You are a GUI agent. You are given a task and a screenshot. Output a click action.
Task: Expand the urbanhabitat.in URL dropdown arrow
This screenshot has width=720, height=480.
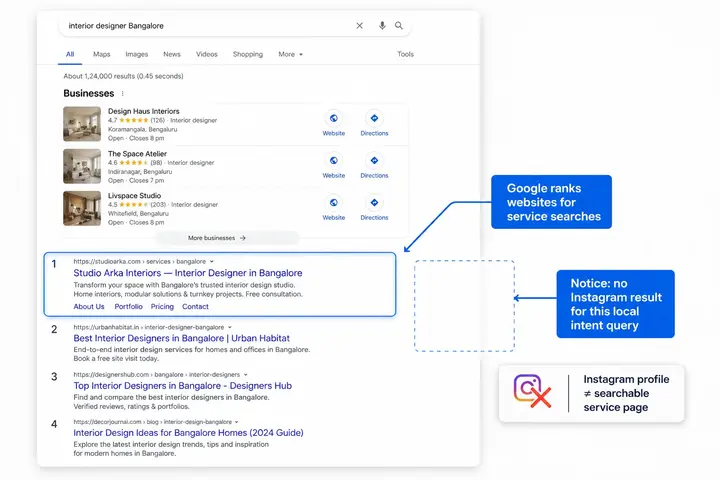tap(230, 328)
